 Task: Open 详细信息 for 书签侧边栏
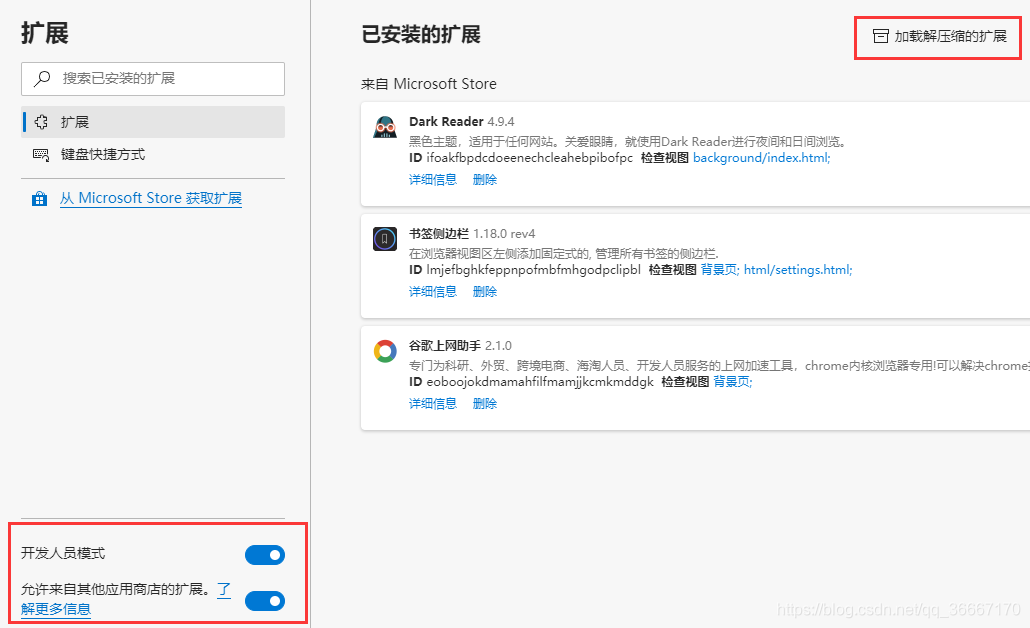433,292
